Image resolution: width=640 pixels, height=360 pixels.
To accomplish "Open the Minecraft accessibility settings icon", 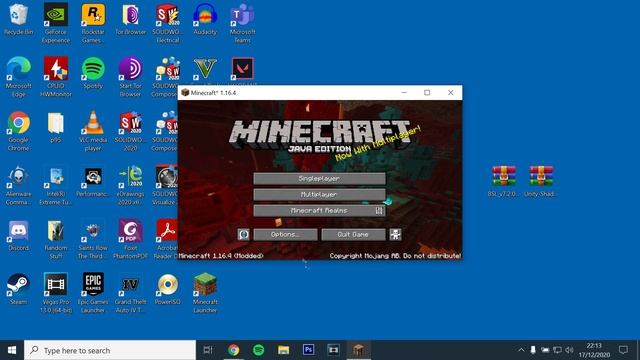I will click(x=395, y=234).
